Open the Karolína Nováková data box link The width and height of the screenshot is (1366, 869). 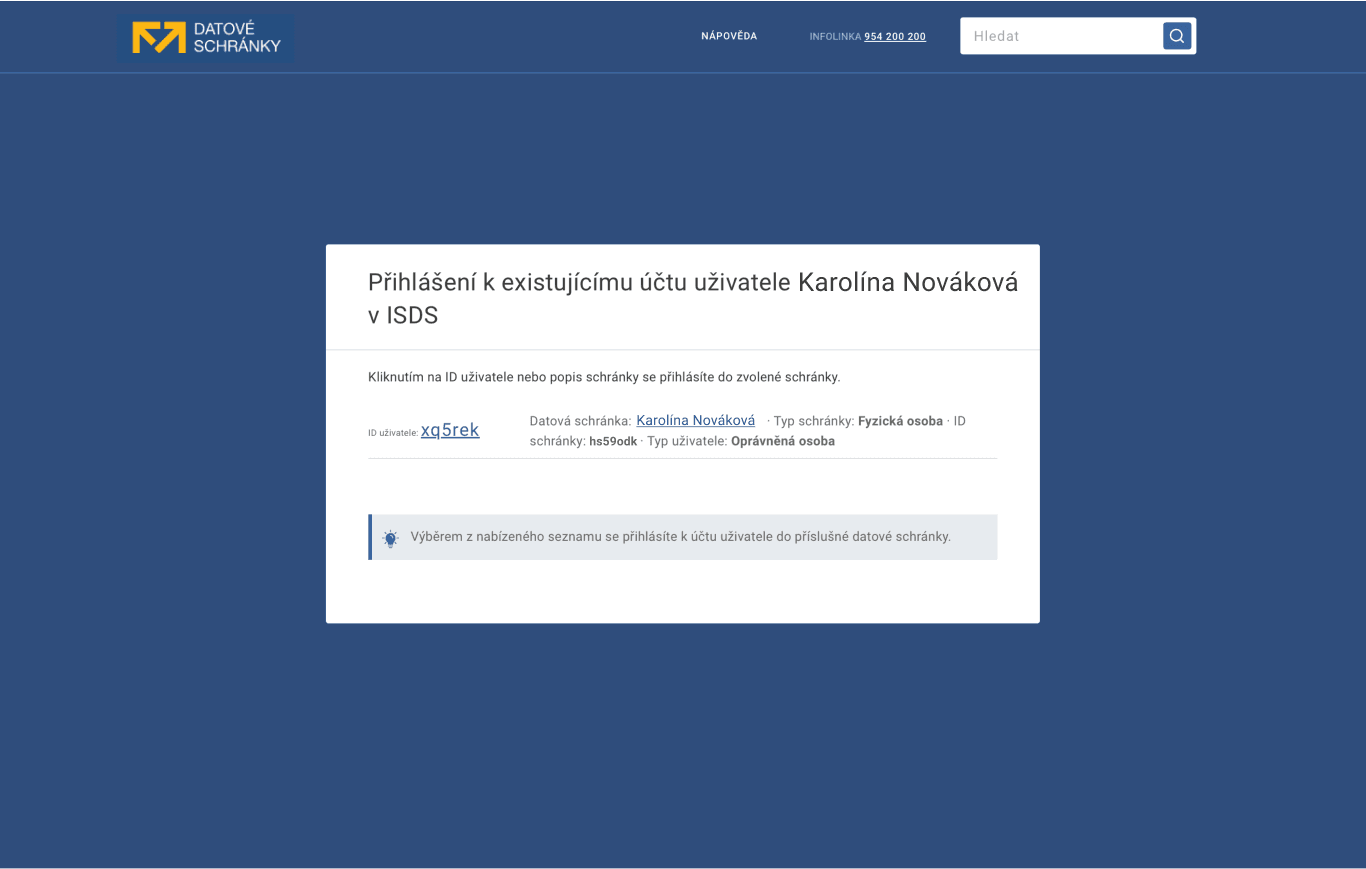(x=695, y=421)
